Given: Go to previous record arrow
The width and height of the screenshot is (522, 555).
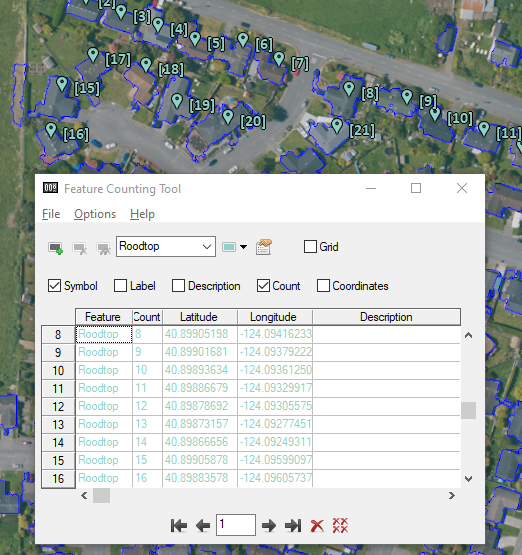Looking at the screenshot, I should (203, 526).
